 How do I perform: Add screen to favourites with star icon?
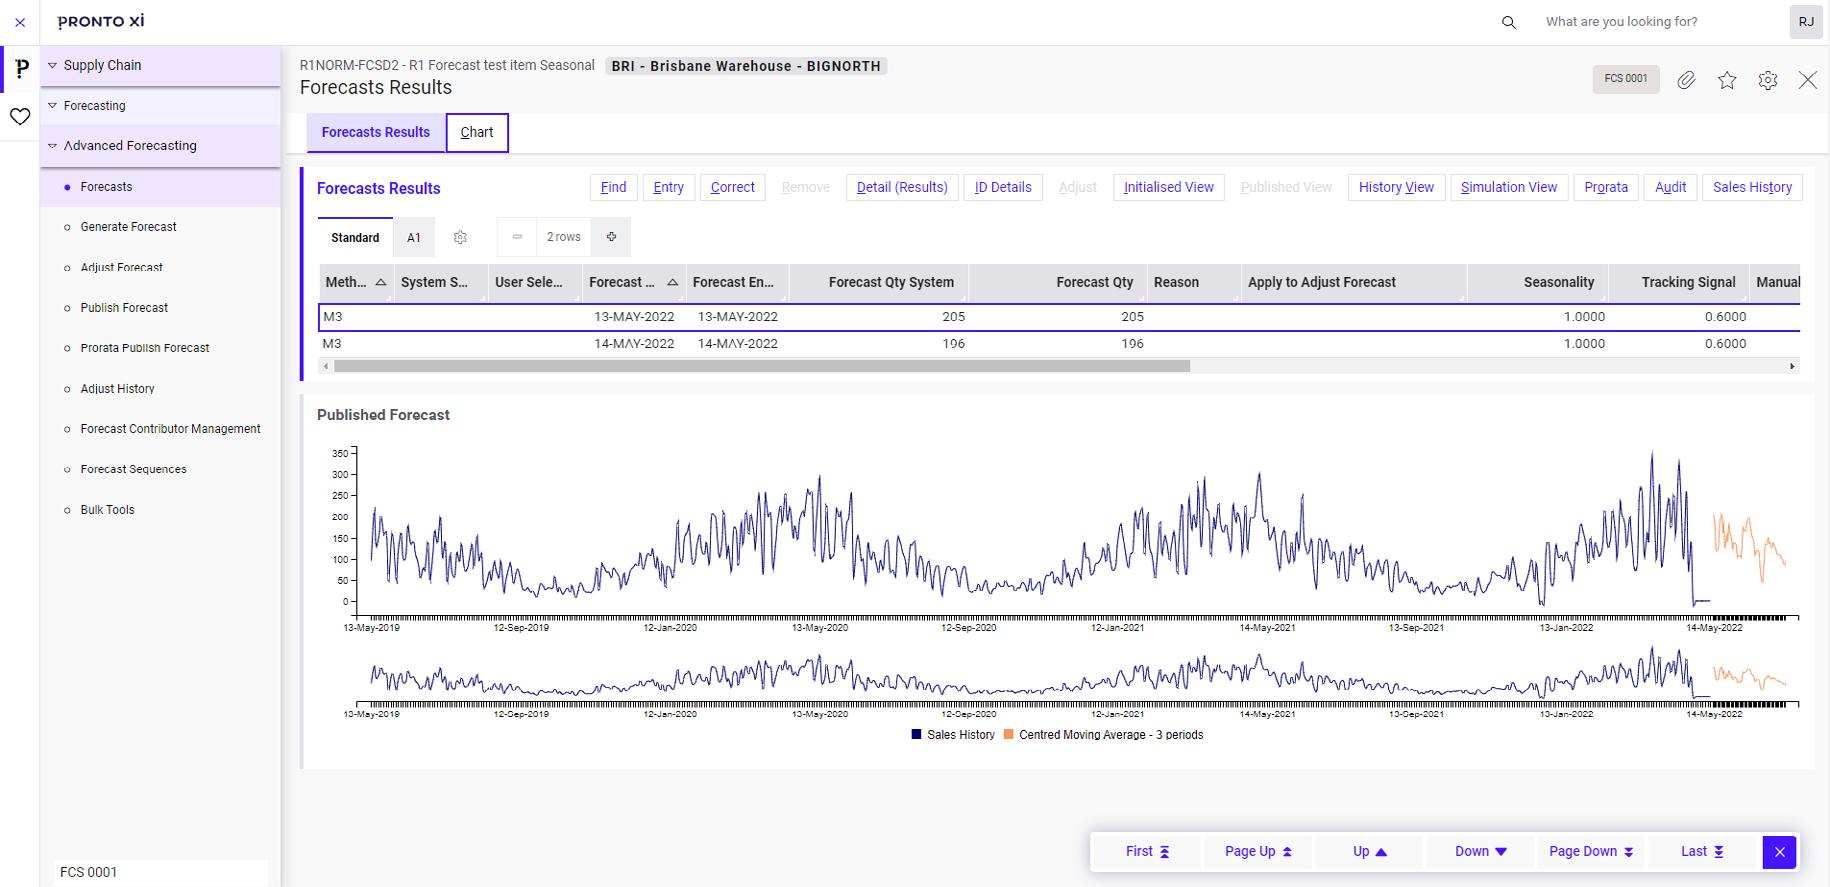(1727, 80)
